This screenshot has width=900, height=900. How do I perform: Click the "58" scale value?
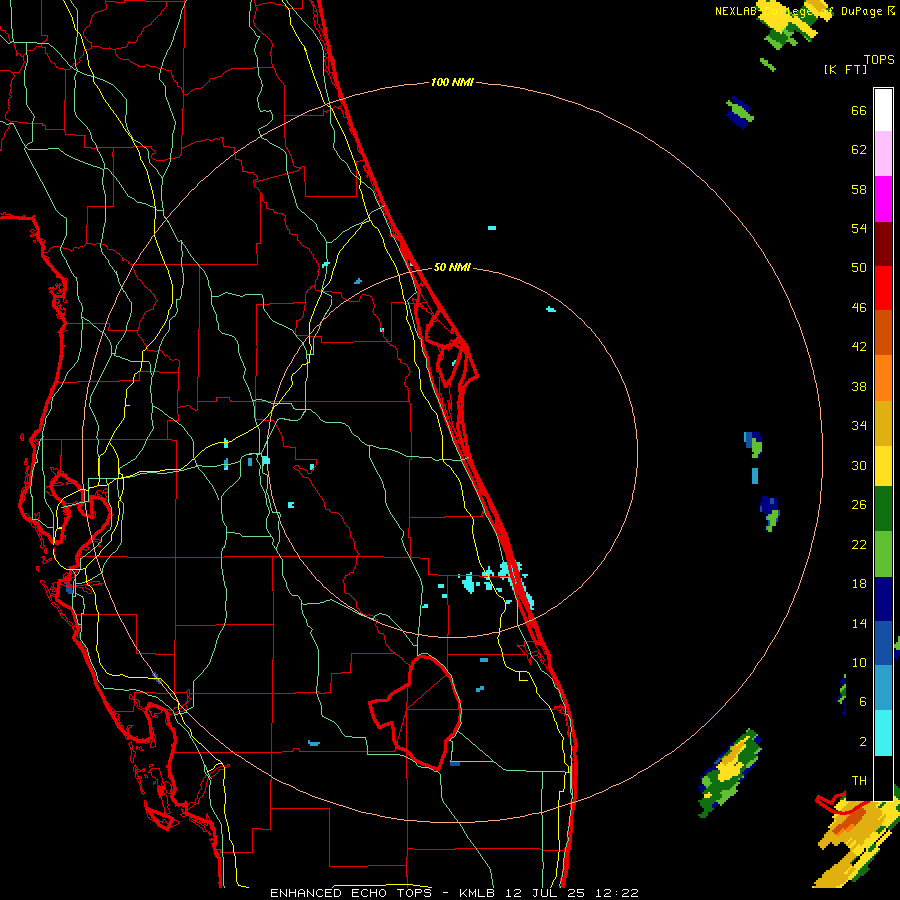tap(859, 189)
